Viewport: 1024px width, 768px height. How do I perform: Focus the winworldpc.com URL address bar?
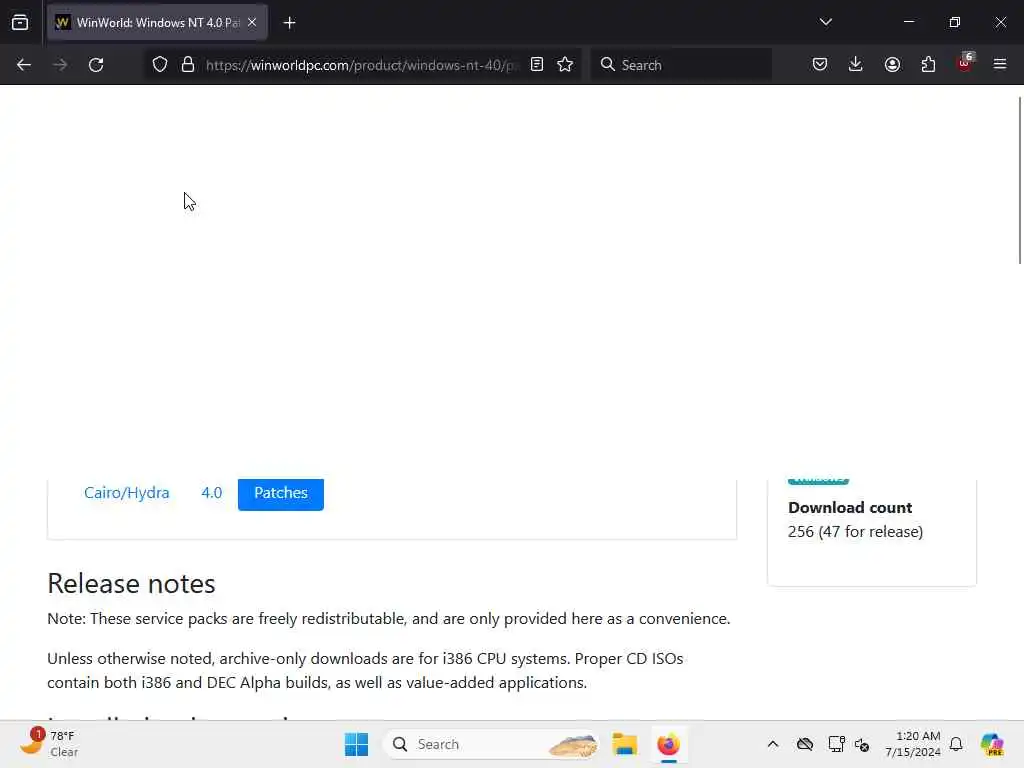coord(361,65)
